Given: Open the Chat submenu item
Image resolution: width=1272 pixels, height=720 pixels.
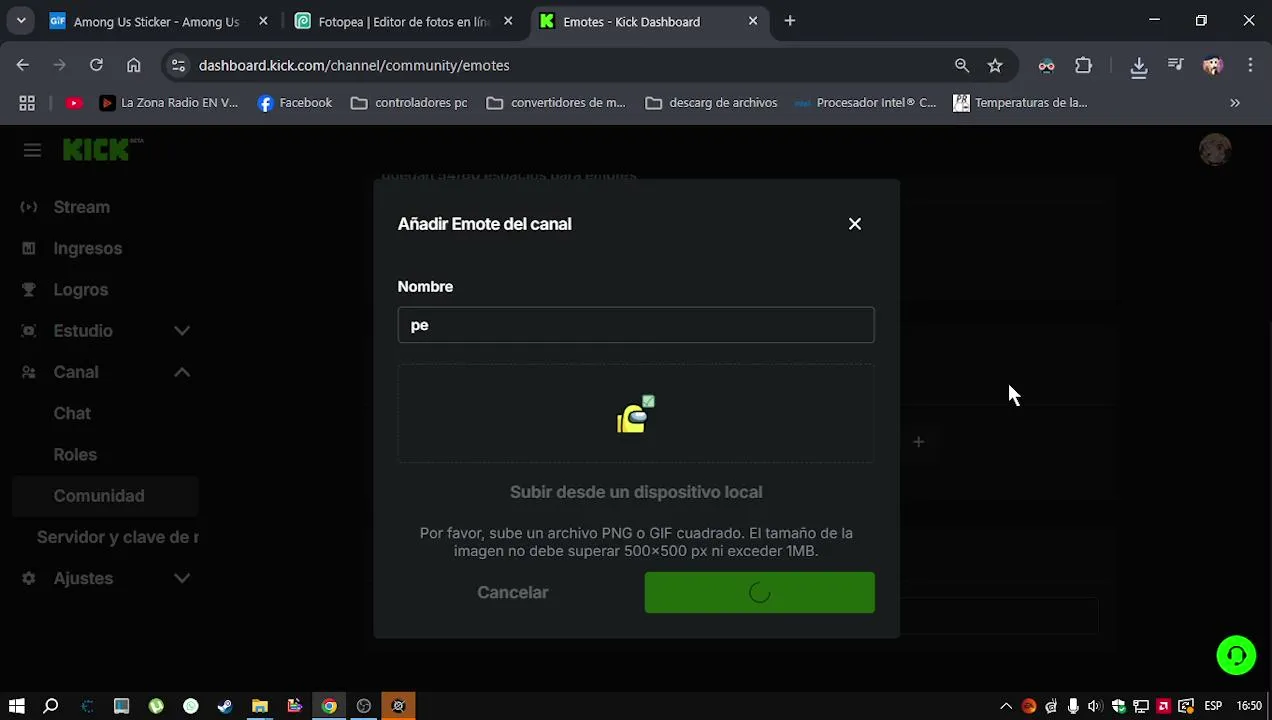Looking at the screenshot, I should click(x=72, y=413).
